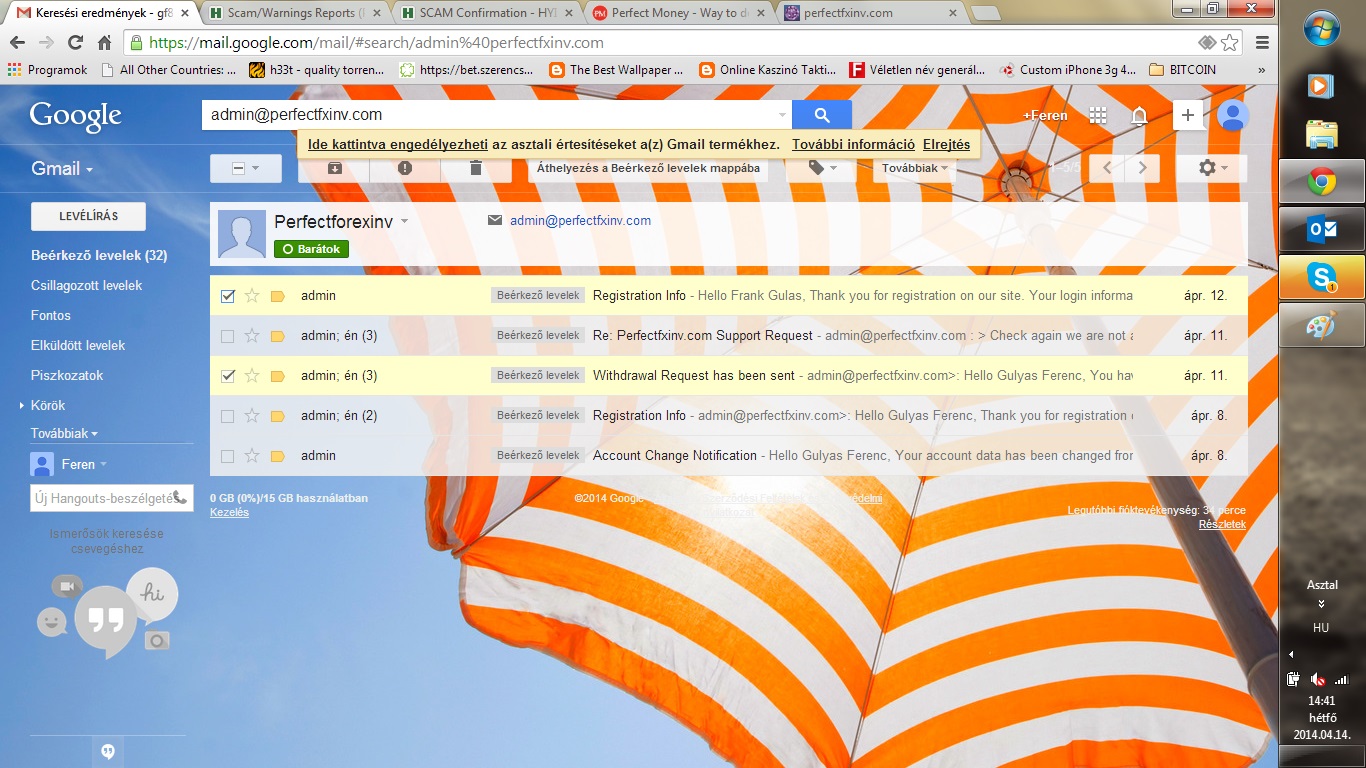Click the LEVÉLÍRÁS compose button
The image size is (1366, 768).
[x=88, y=216]
